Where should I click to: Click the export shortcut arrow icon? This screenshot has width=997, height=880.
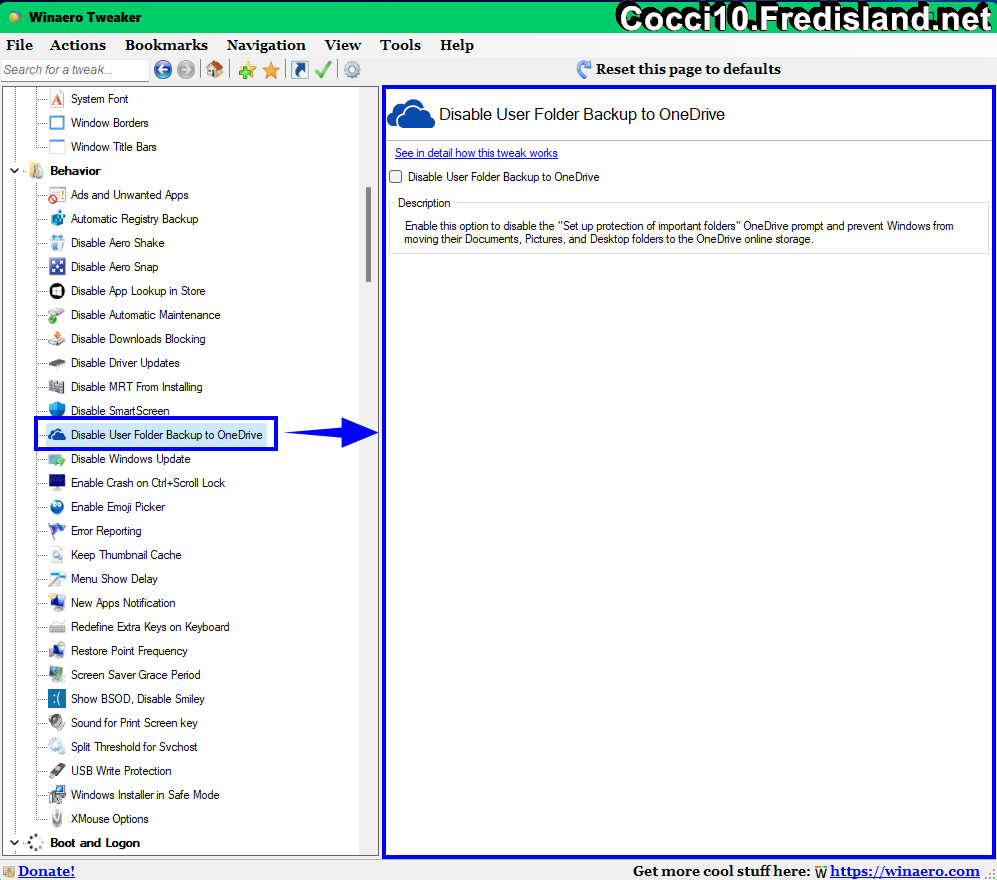click(299, 69)
